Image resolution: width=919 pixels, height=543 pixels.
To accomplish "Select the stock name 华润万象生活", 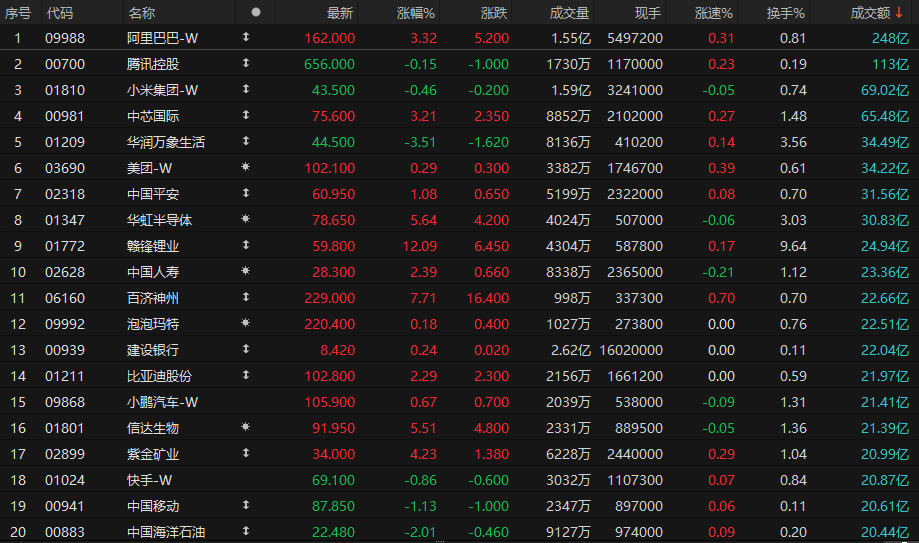I will (166, 142).
